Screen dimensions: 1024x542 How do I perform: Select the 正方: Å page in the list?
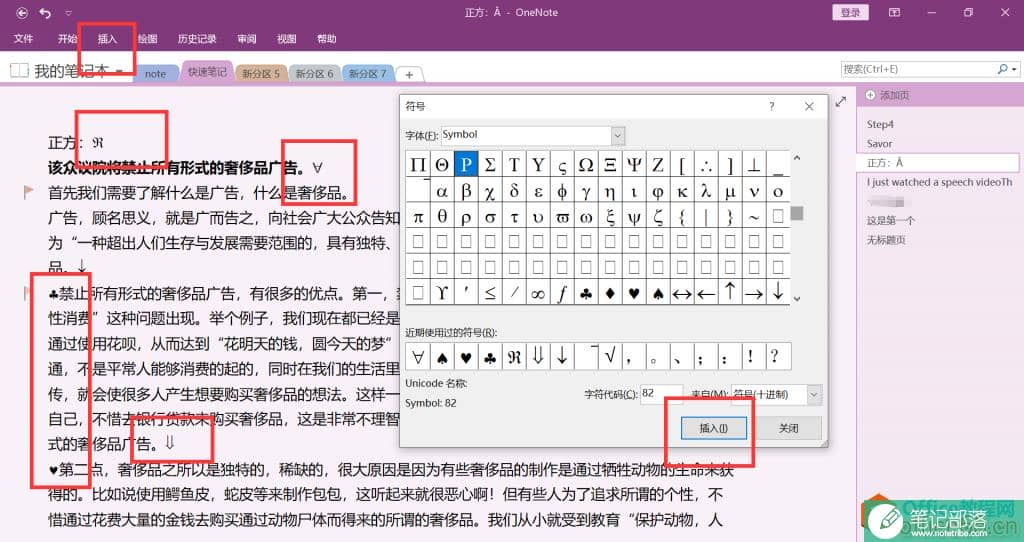pos(937,163)
